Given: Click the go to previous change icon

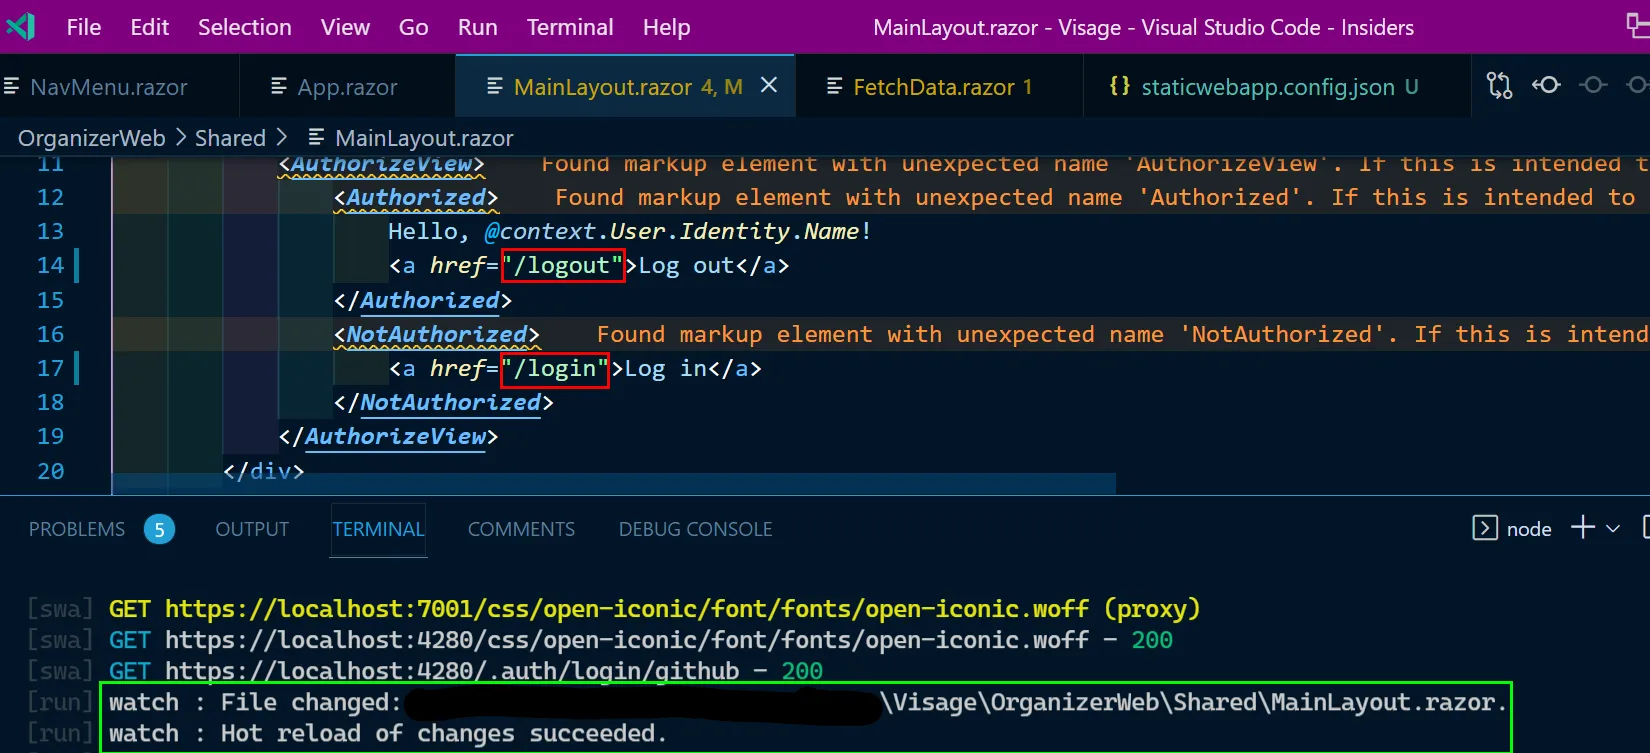Looking at the screenshot, I should 1546,86.
